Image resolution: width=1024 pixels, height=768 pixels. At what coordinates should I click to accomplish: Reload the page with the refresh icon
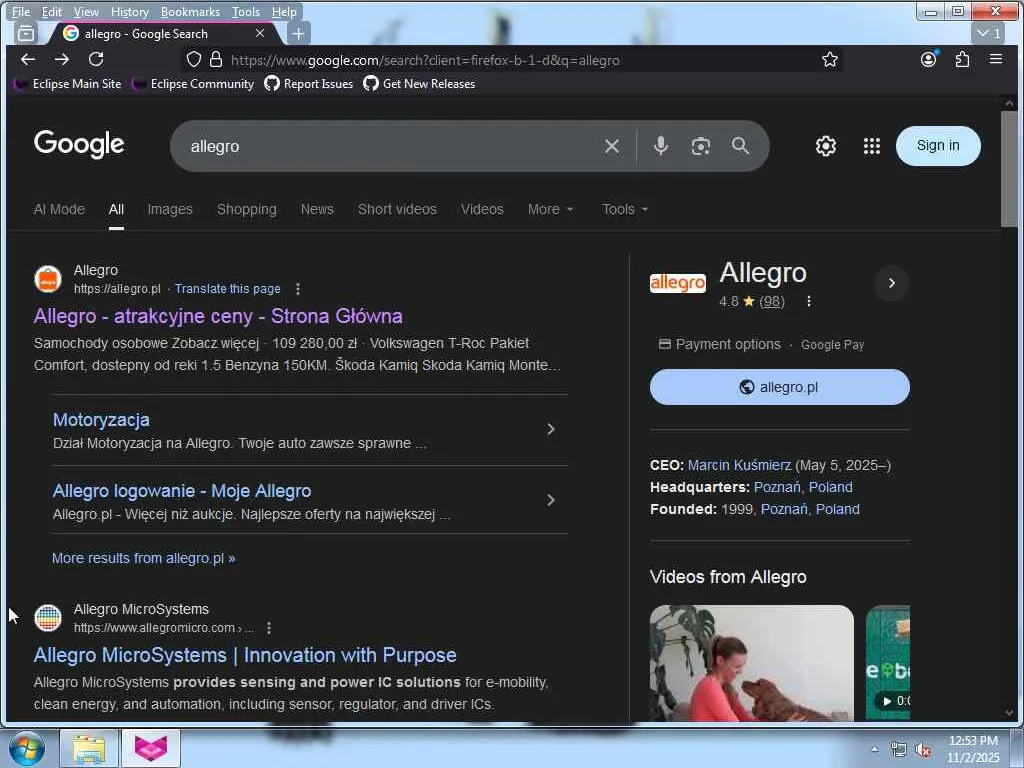tap(96, 59)
